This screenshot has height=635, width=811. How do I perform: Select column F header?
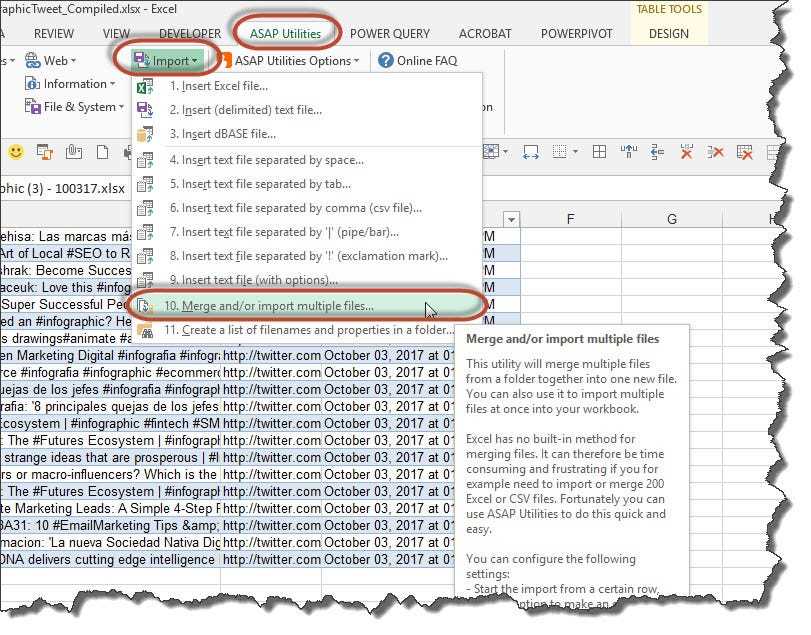click(x=570, y=219)
